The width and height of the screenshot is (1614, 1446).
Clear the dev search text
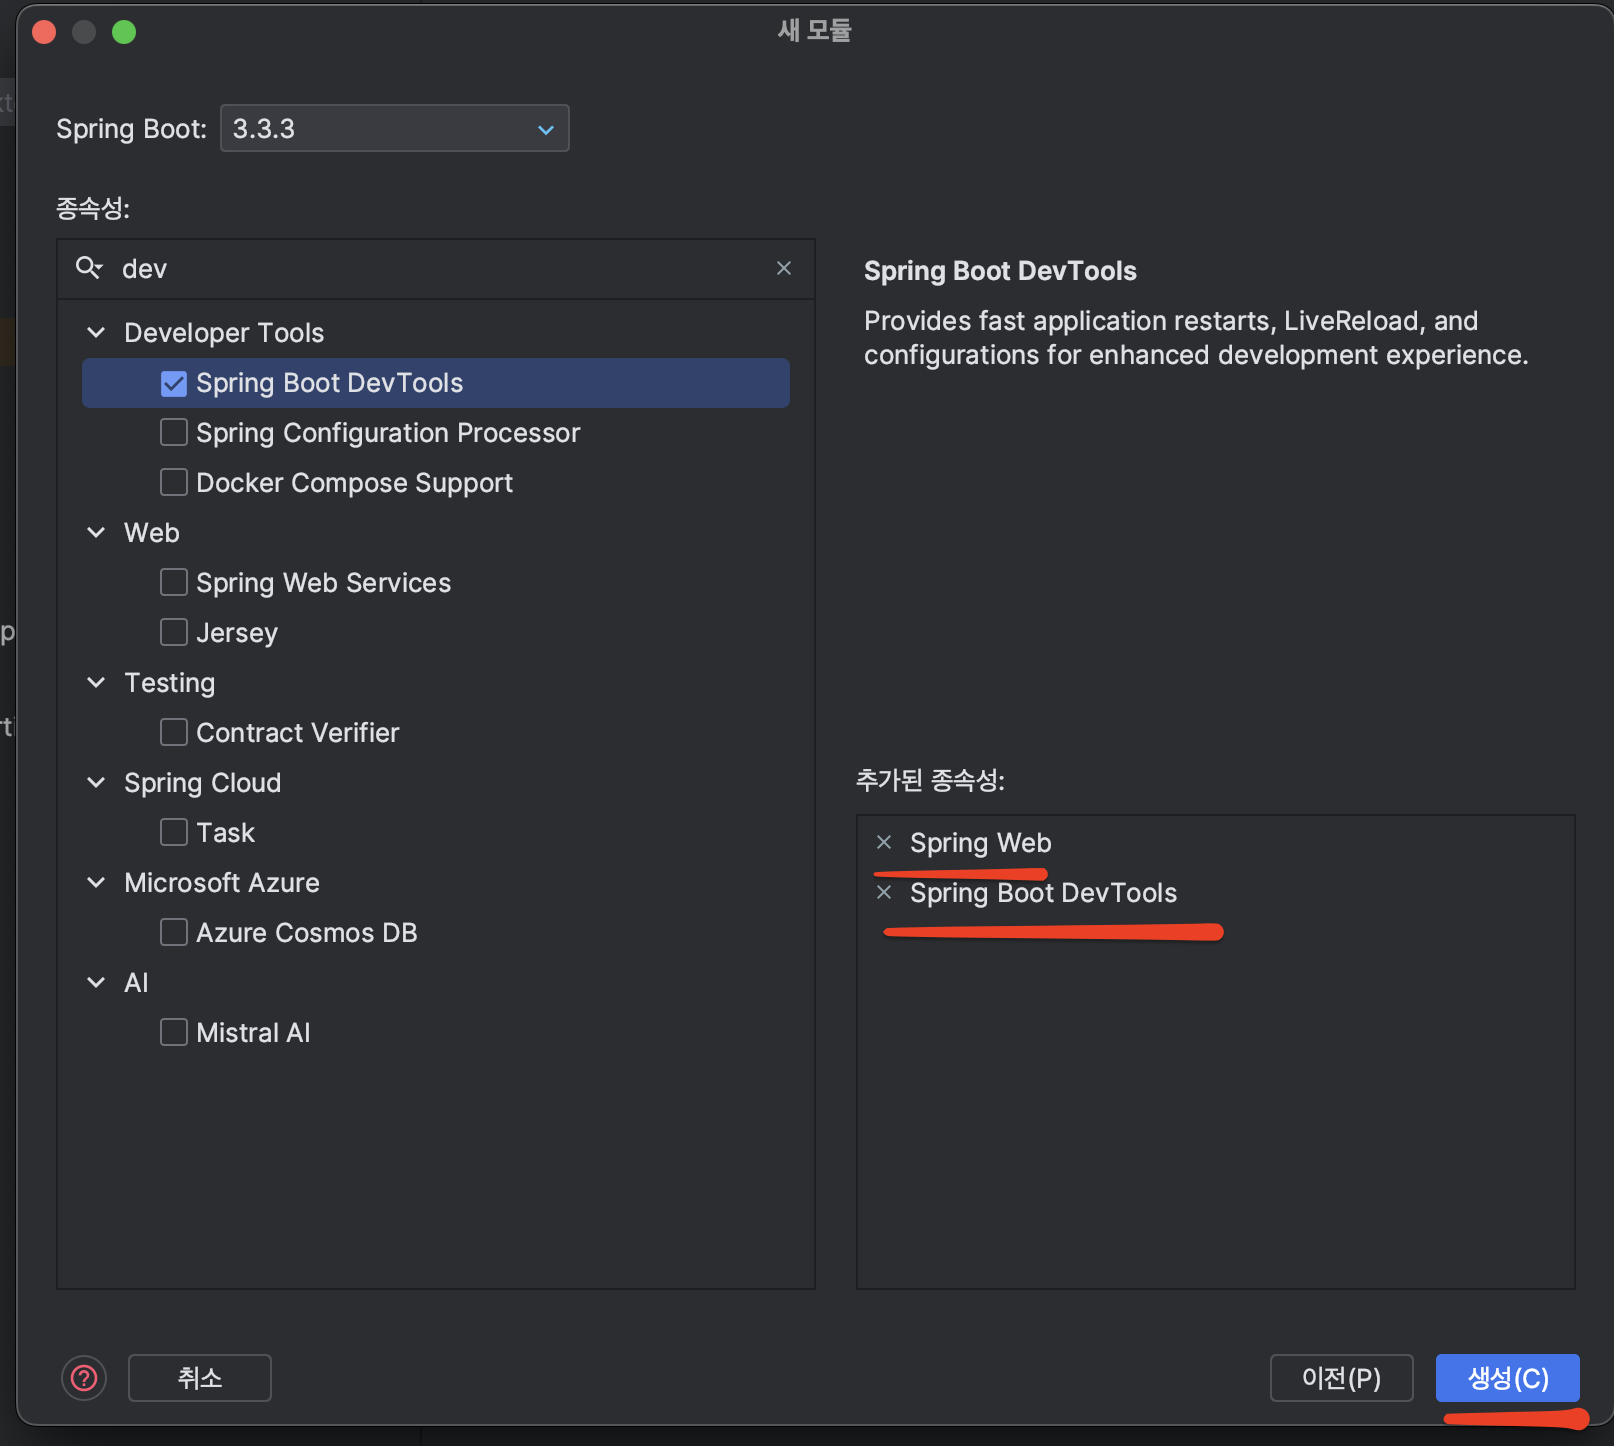784,268
